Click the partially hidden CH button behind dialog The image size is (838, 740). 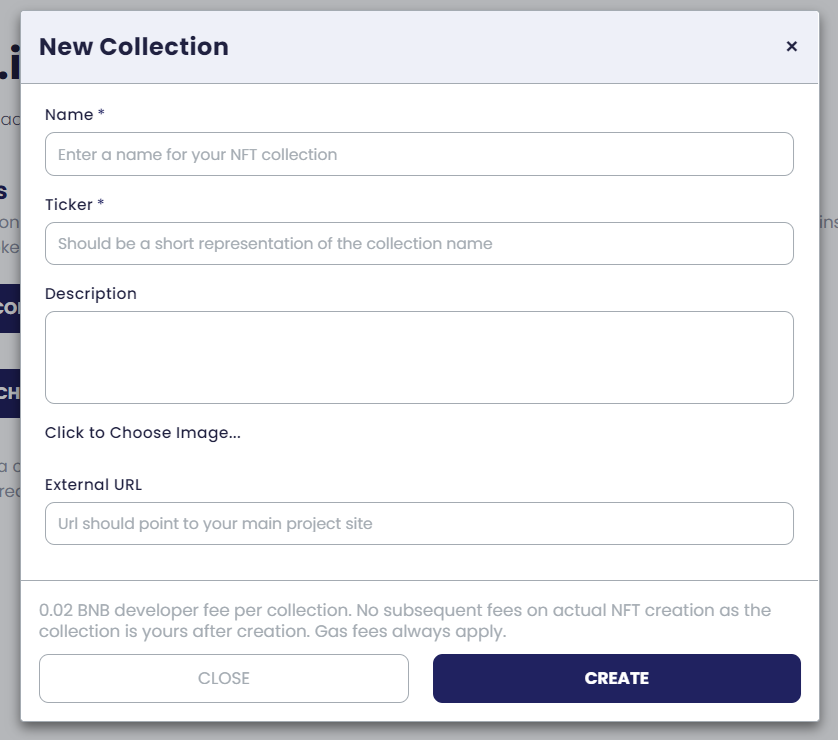point(10,393)
